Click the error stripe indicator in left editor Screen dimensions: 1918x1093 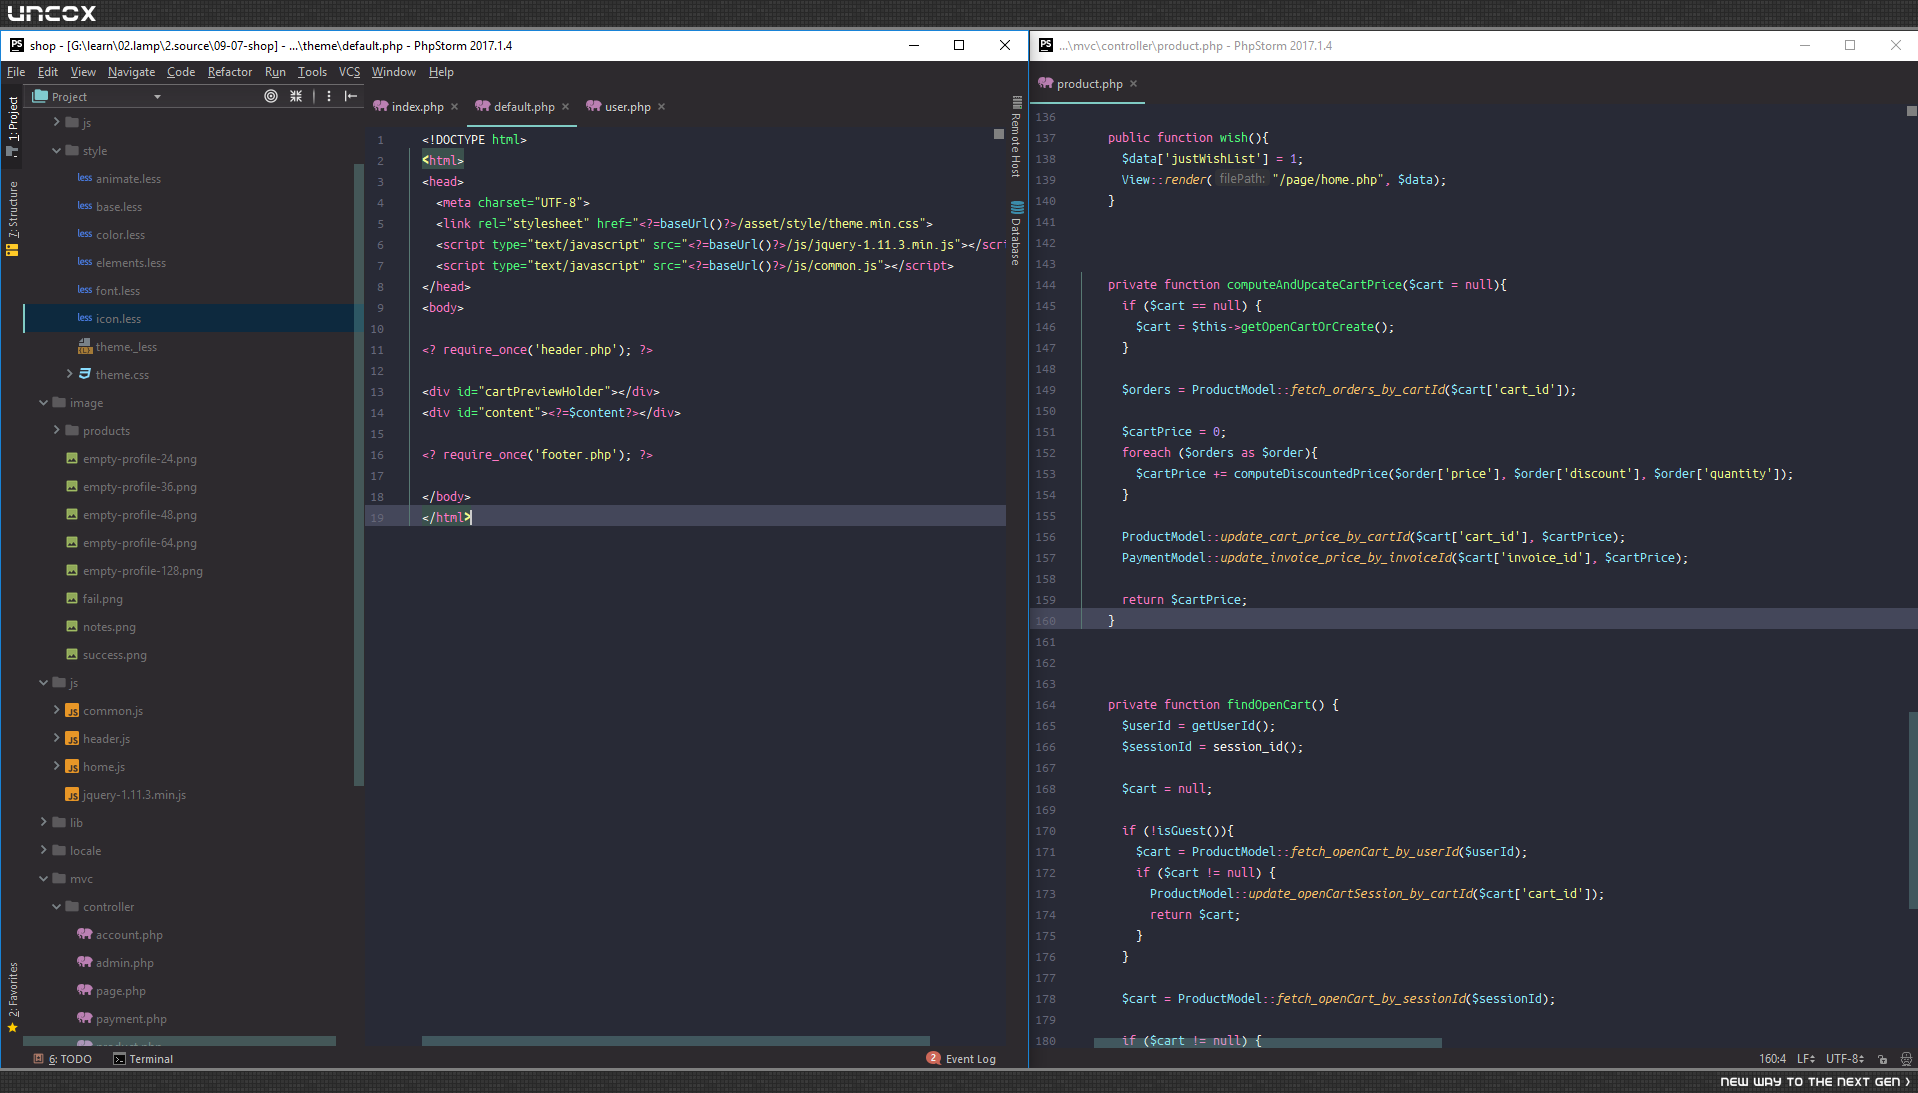[998, 134]
